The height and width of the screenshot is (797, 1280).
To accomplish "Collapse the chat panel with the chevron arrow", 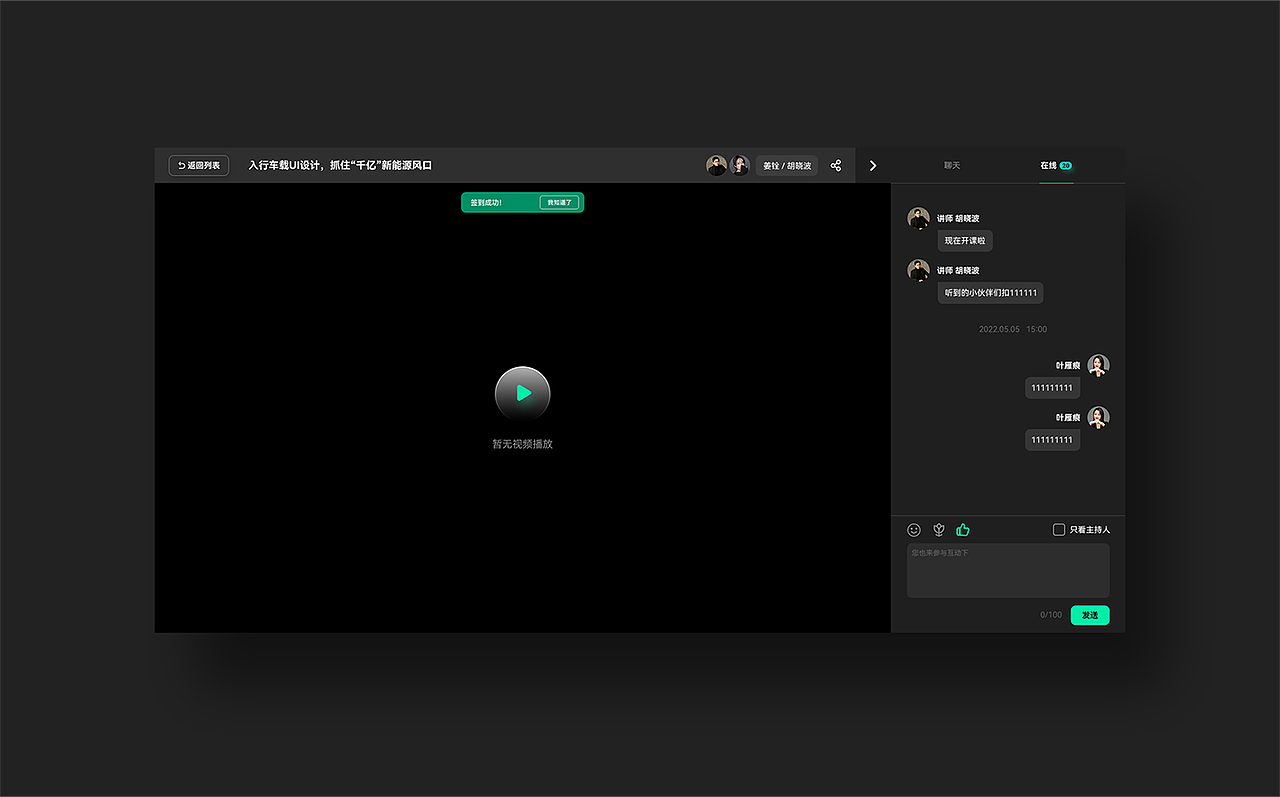I will [873, 165].
